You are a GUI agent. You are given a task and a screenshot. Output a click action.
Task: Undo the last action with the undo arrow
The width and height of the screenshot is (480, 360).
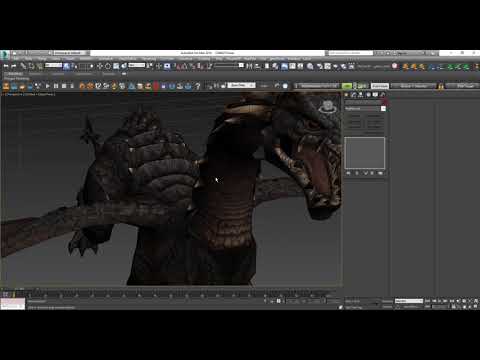[x=6, y=66]
